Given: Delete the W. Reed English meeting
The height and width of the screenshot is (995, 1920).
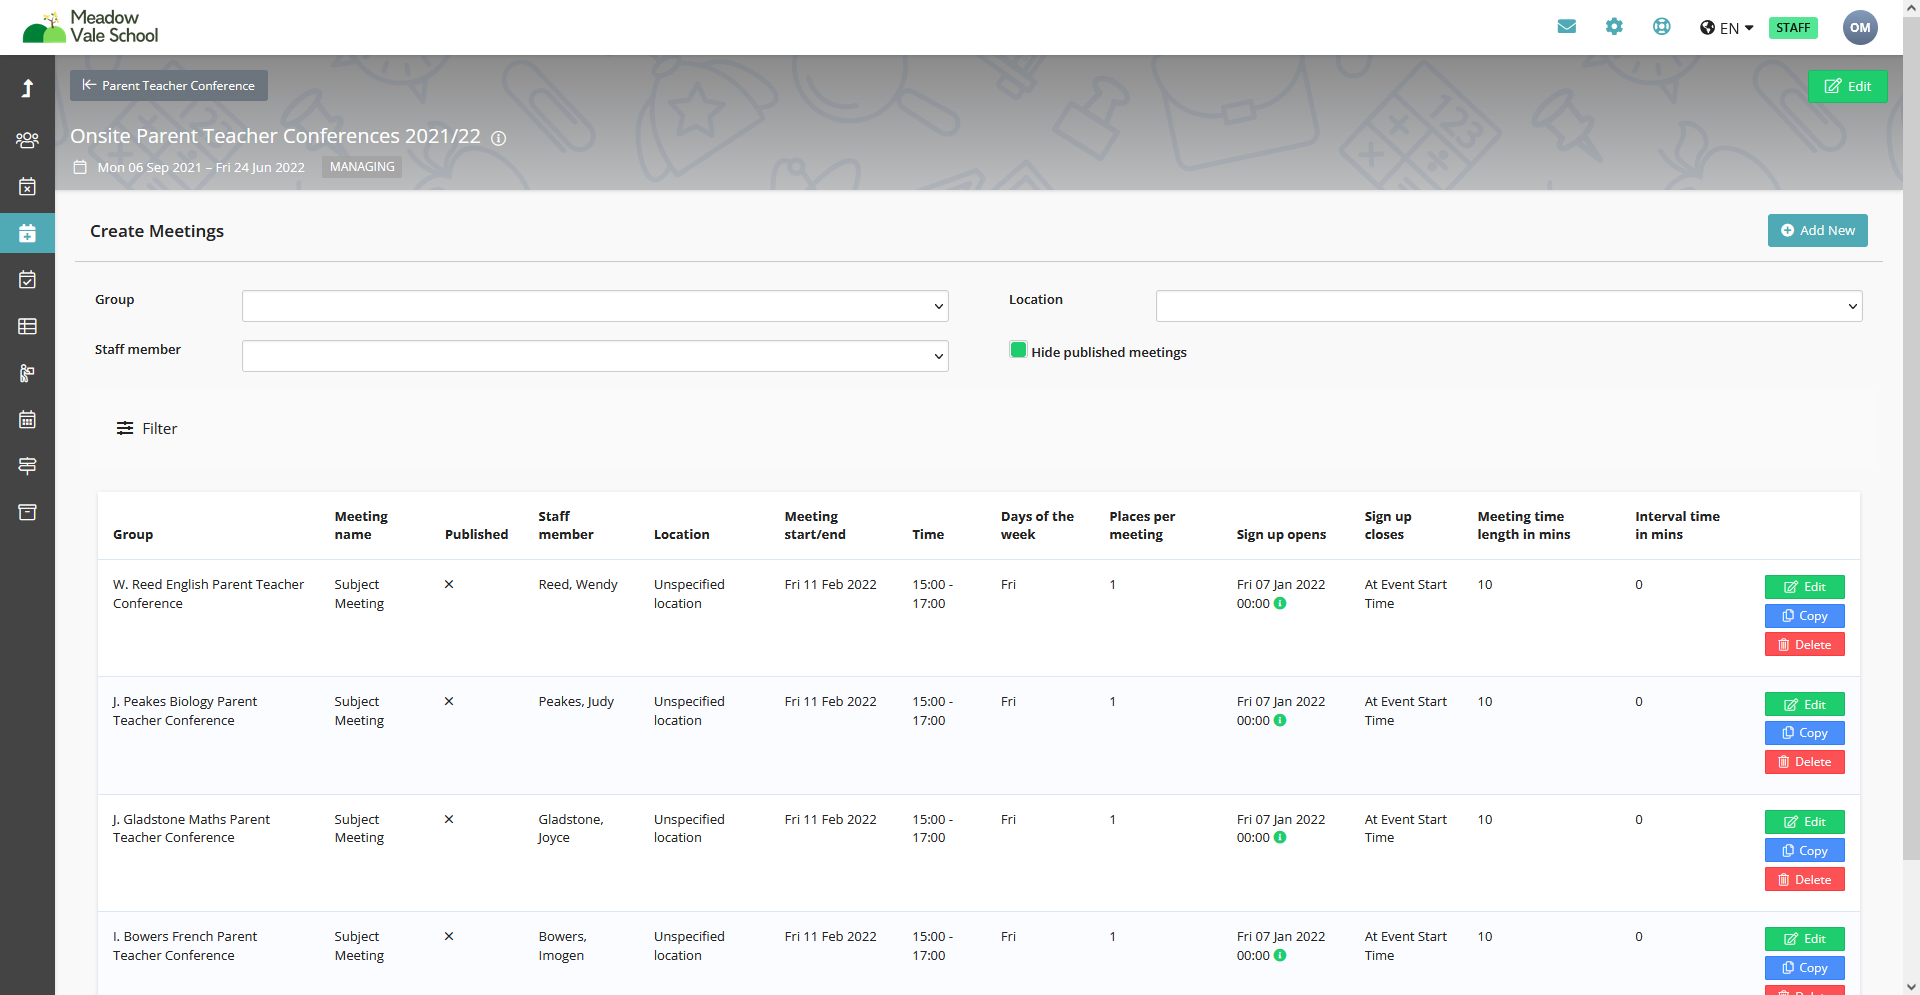Looking at the screenshot, I should click(x=1804, y=645).
